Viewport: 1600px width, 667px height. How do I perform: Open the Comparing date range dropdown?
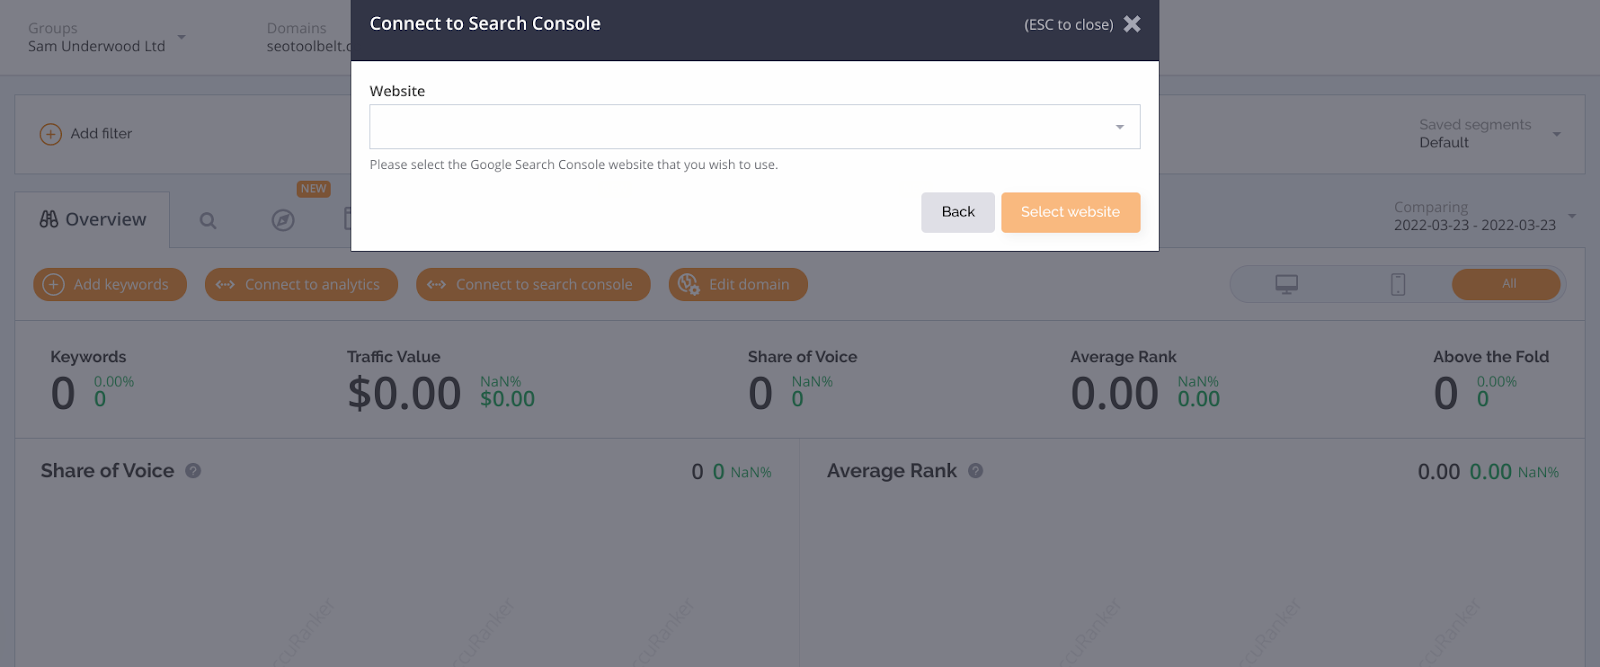click(x=1484, y=216)
